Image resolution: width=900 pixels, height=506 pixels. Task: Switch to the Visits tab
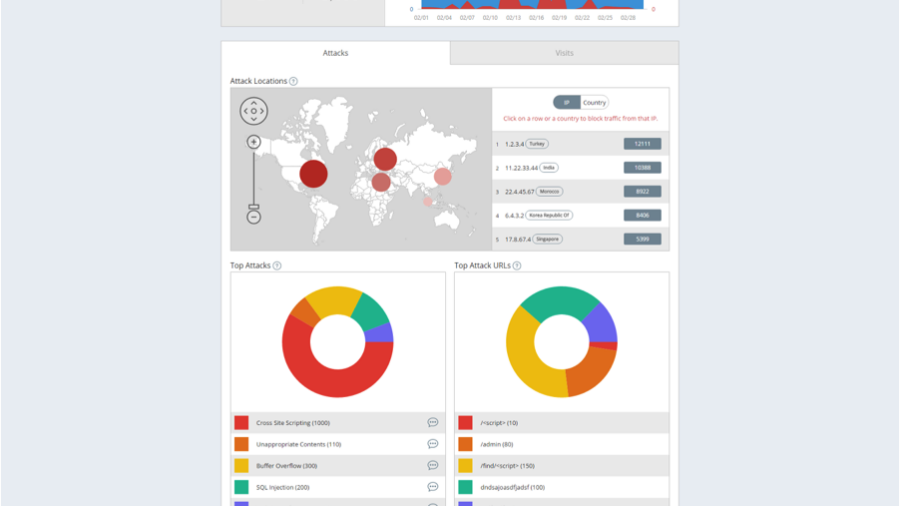click(564, 53)
